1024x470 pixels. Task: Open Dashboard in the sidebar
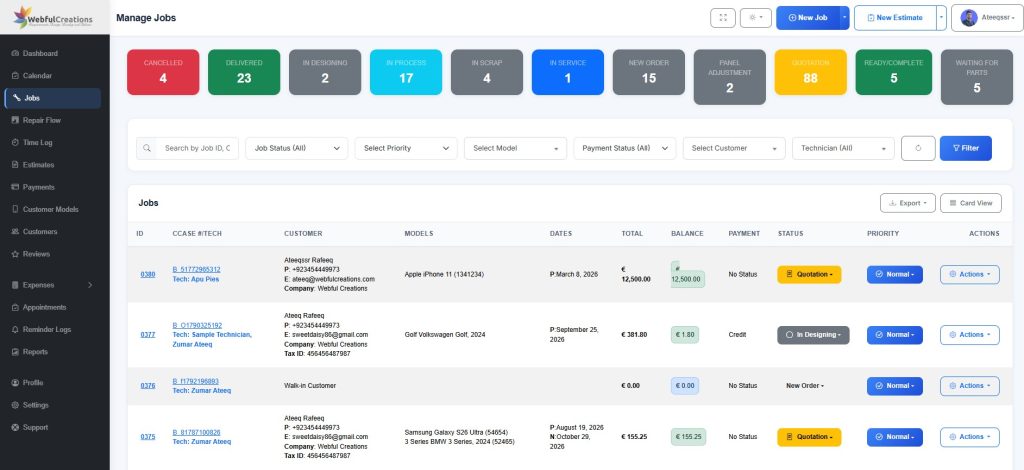pos(52,54)
